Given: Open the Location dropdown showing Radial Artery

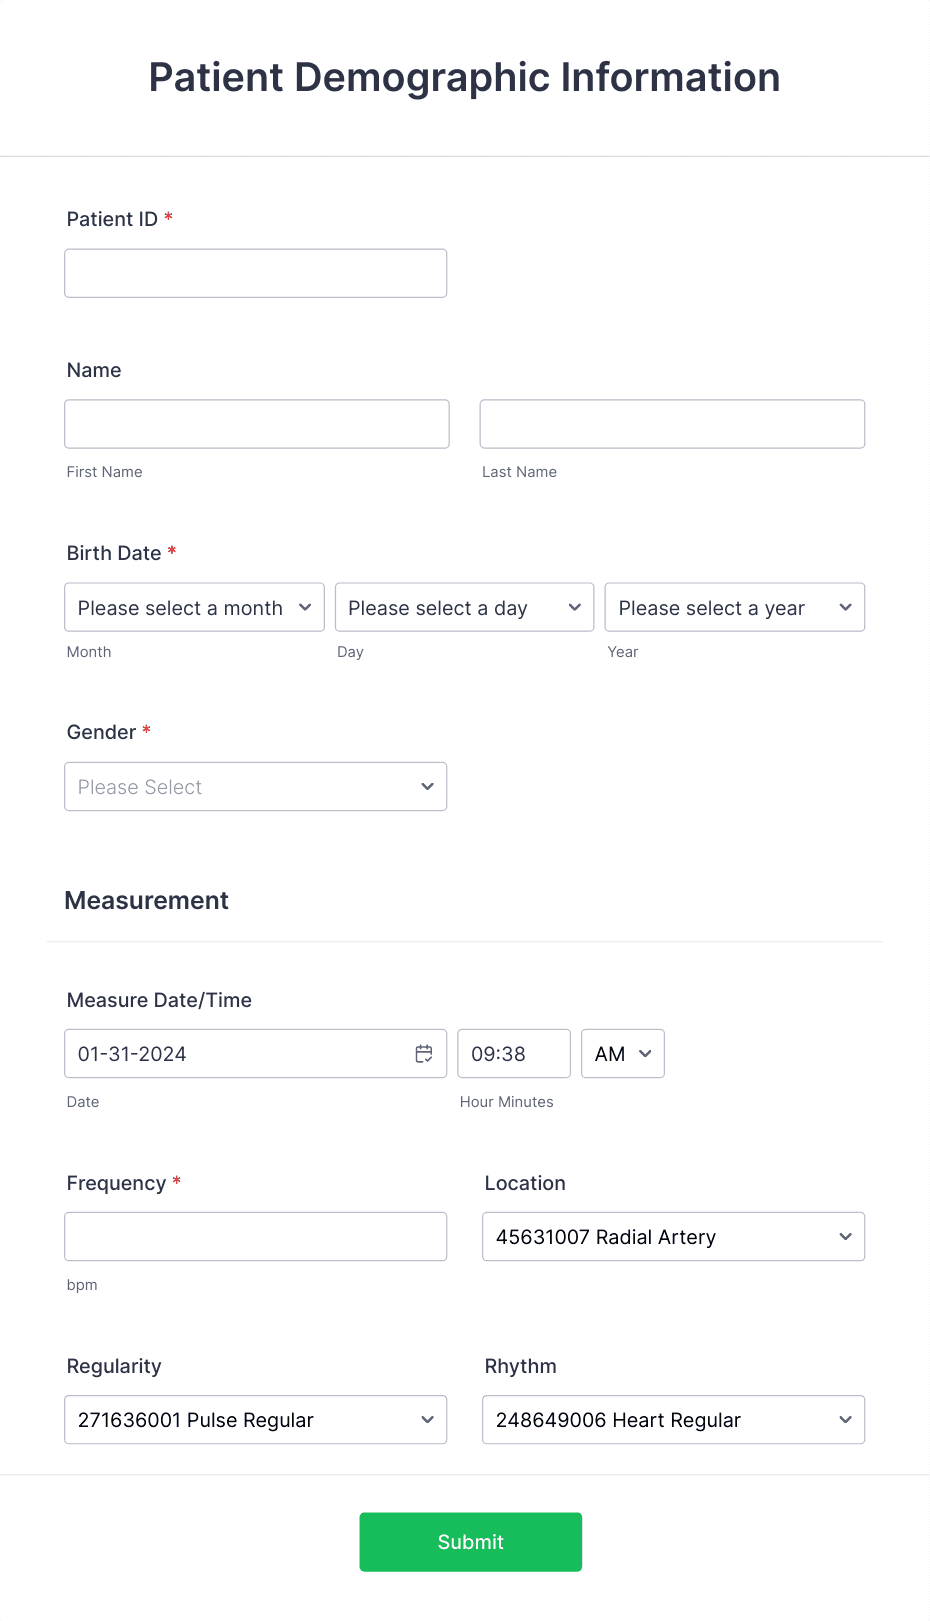Looking at the screenshot, I should [673, 1236].
